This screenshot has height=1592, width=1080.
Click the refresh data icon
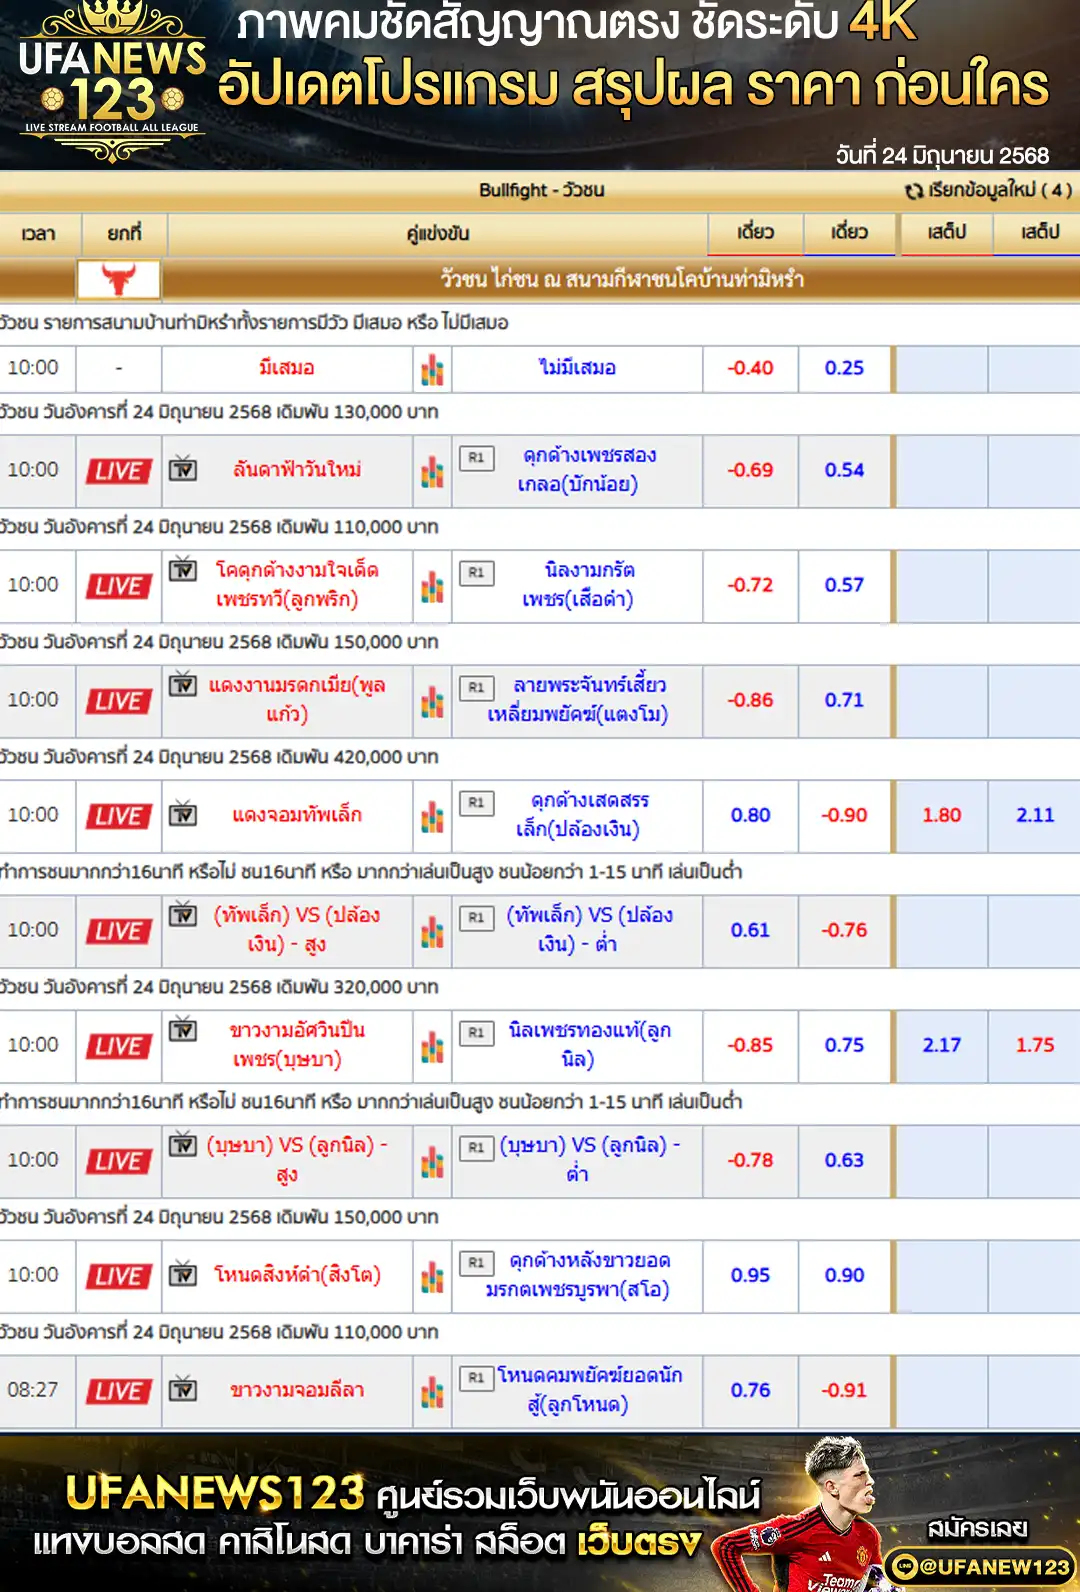[913, 190]
